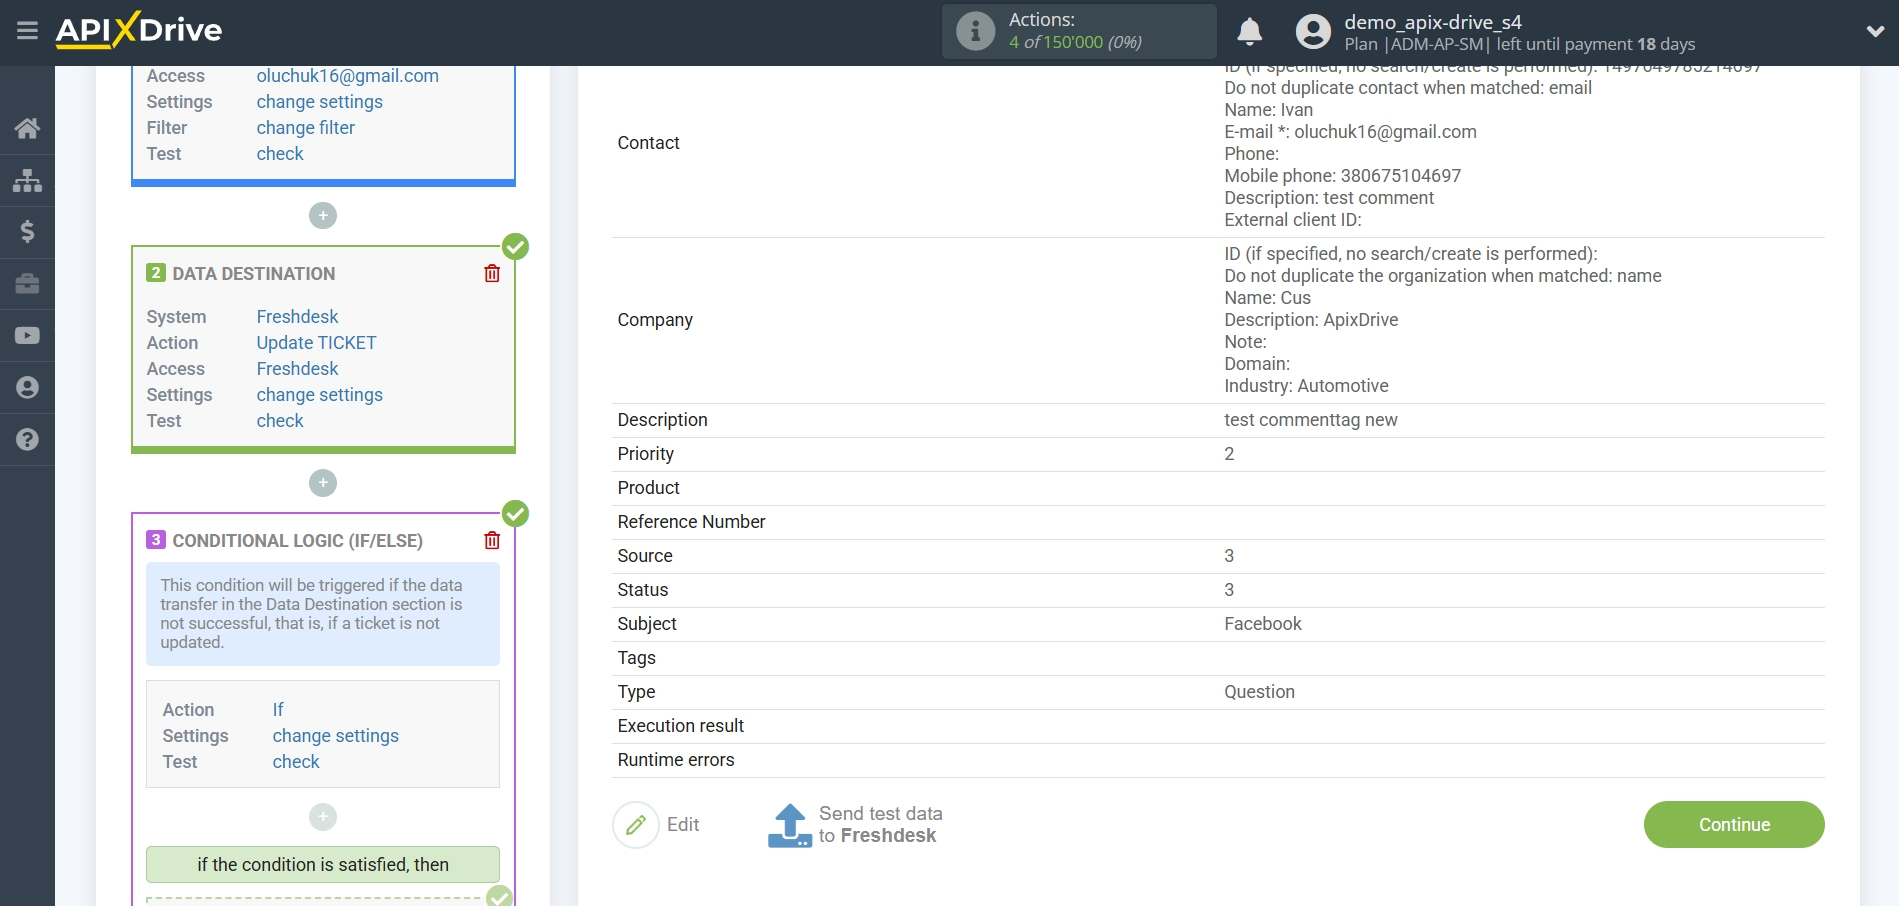Click 'test commenttag new' value
The height and width of the screenshot is (906, 1899).
pyautogui.click(x=1311, y=420)
